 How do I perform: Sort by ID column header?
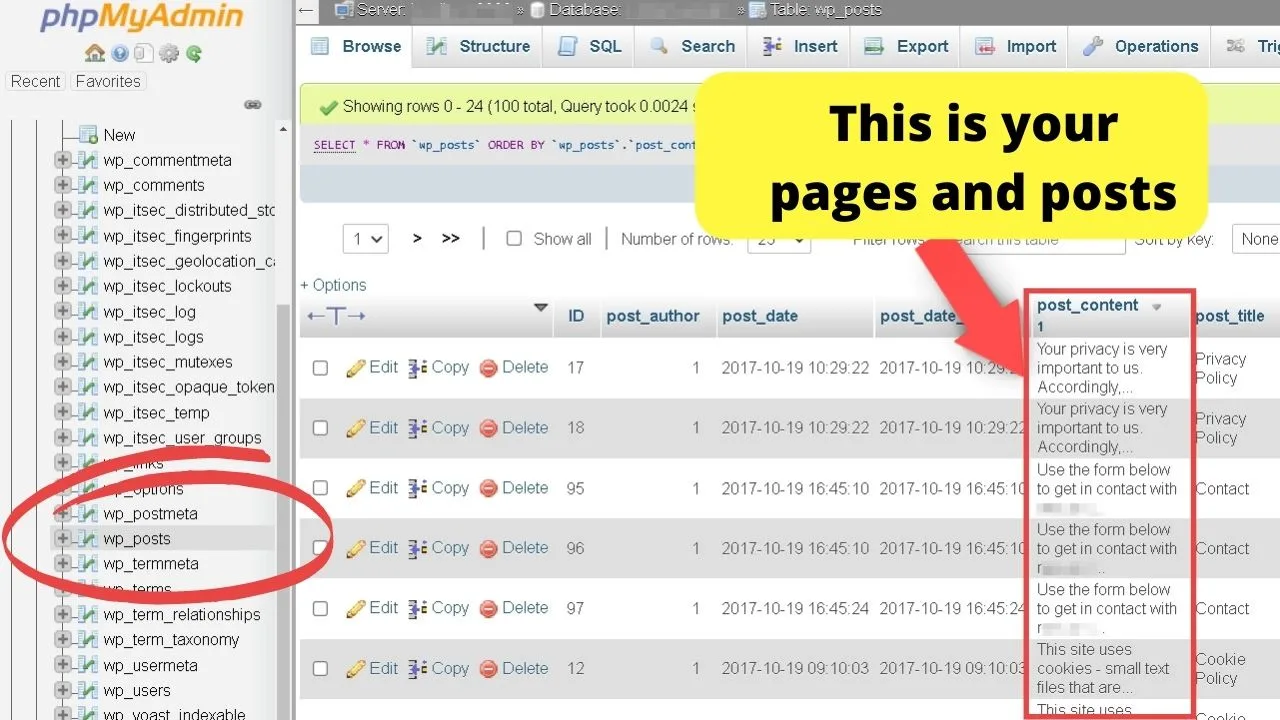coord(576,316)
